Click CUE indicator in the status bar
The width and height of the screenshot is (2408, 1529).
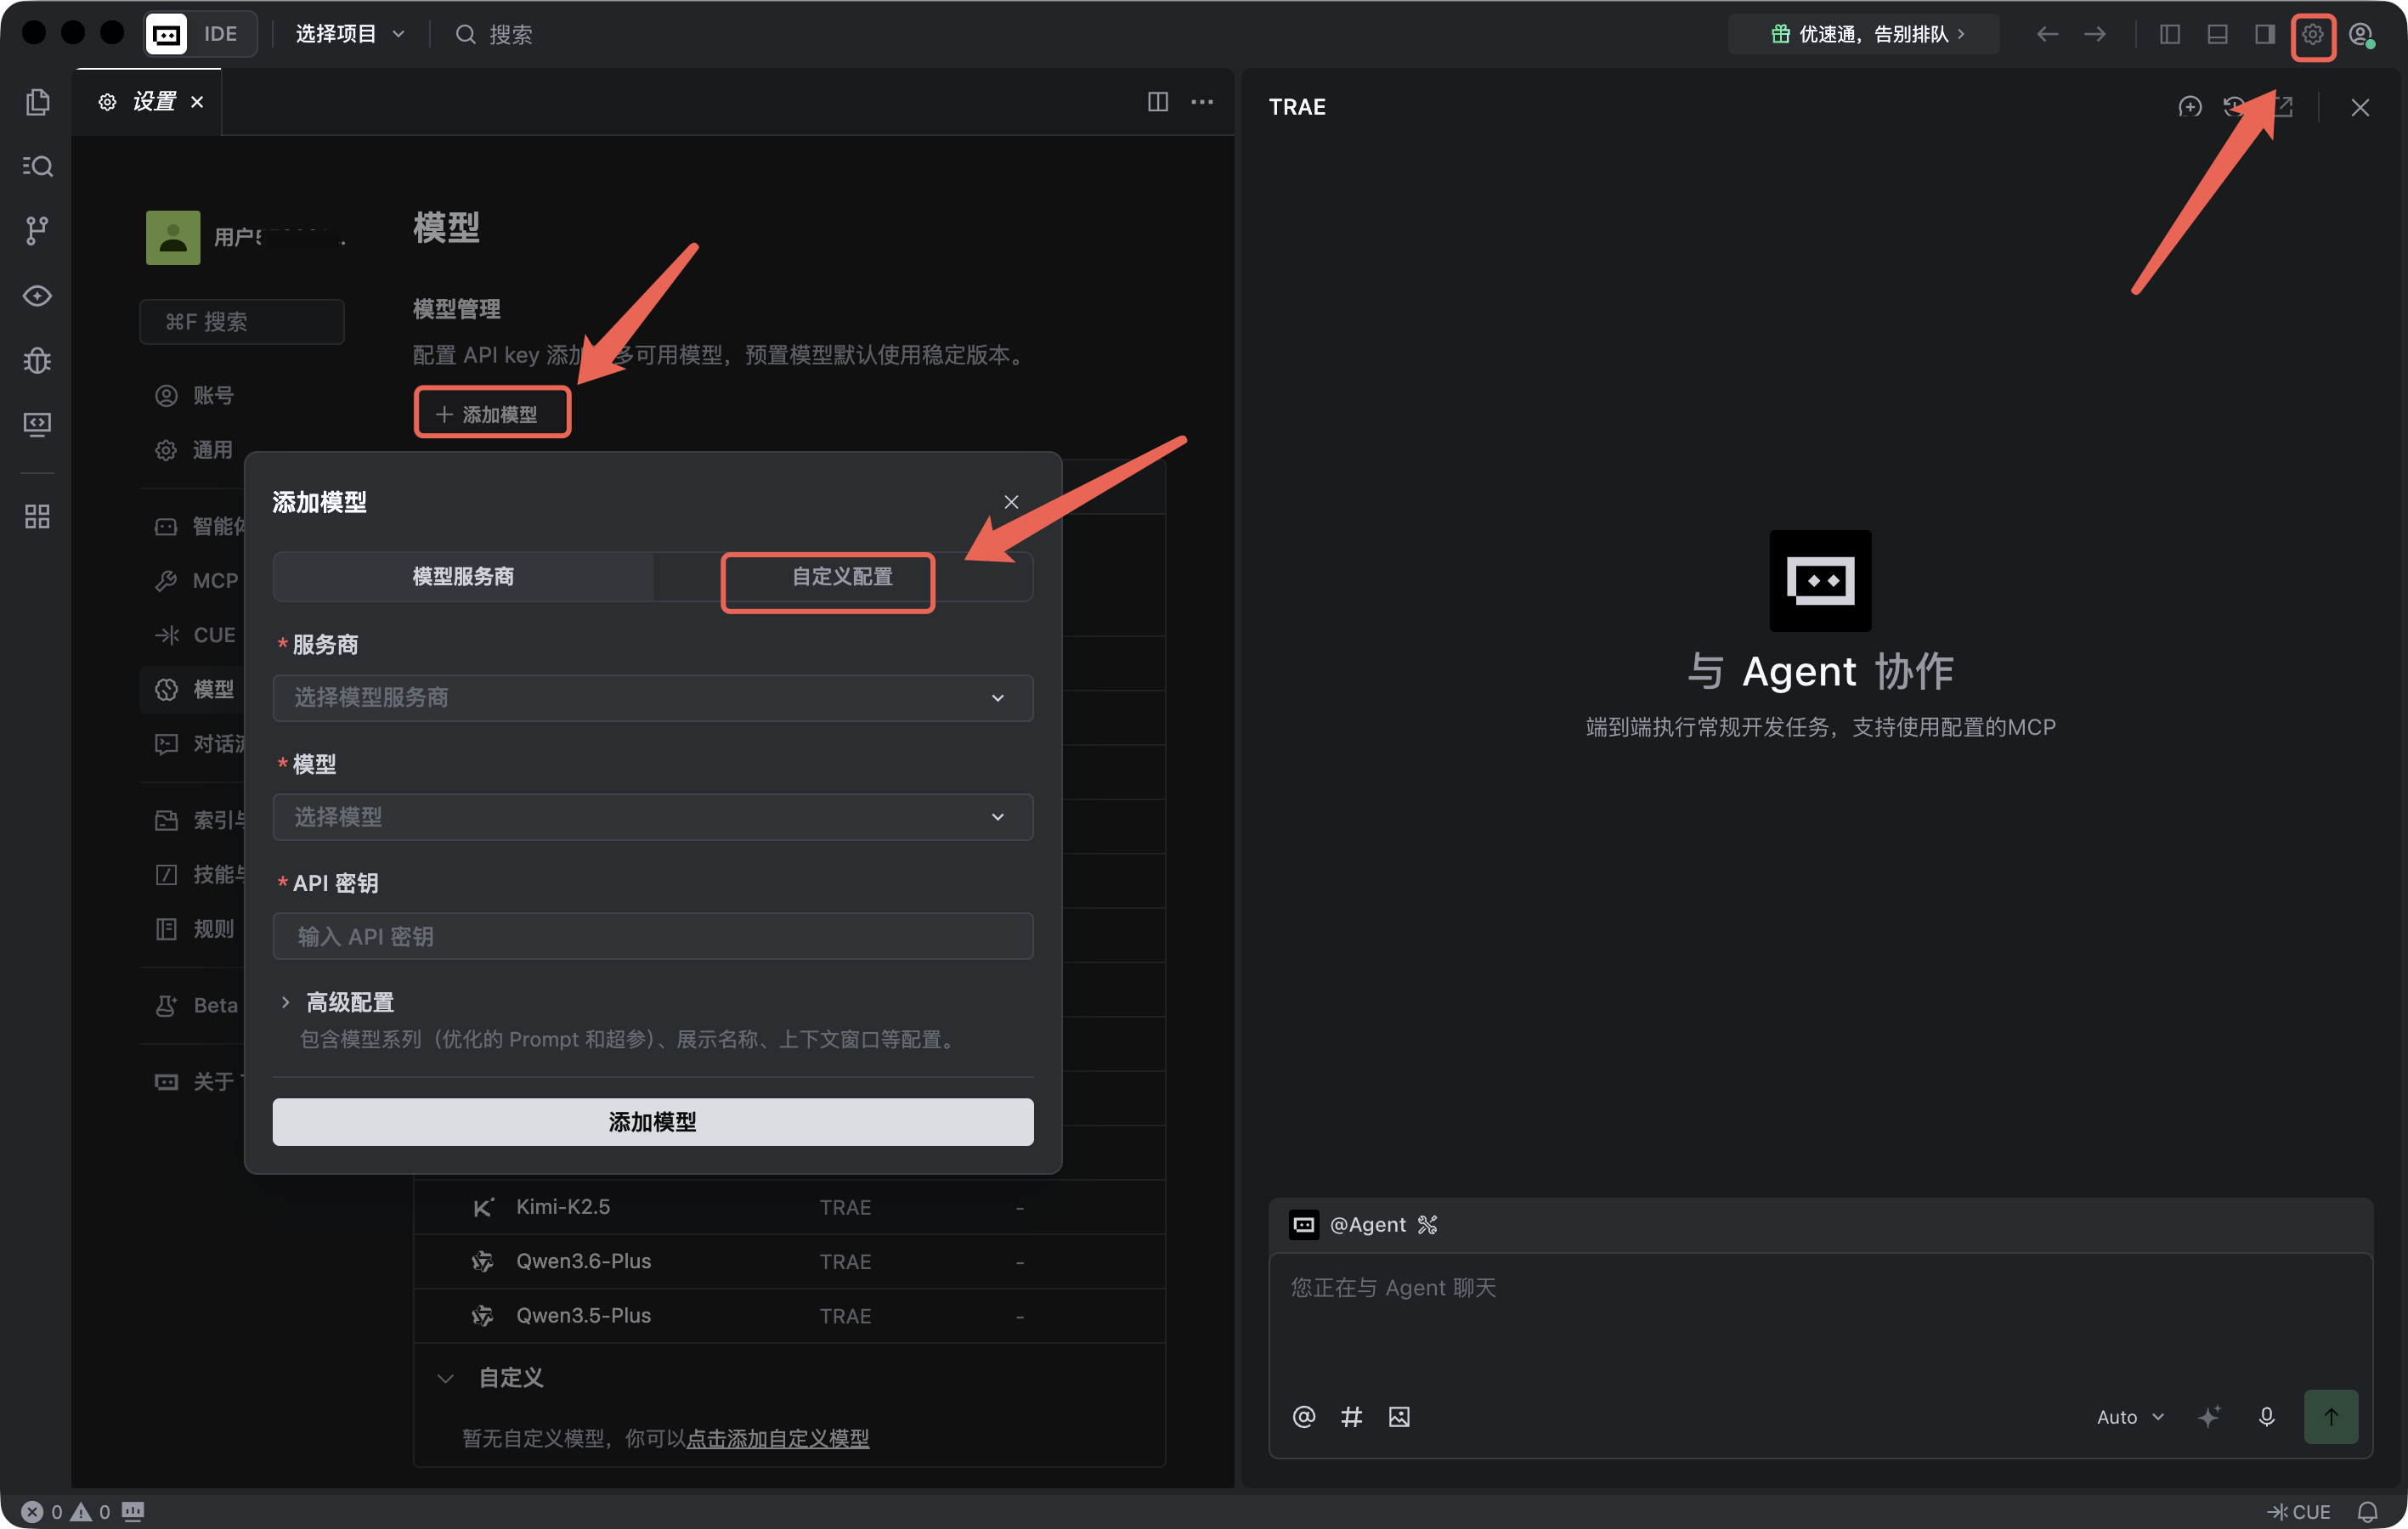click(2299, 1511)
